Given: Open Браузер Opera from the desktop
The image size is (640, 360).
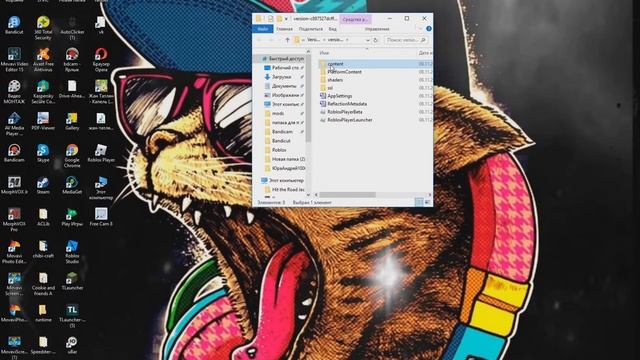Looking at the screenshot, I should tap(101, 60).
